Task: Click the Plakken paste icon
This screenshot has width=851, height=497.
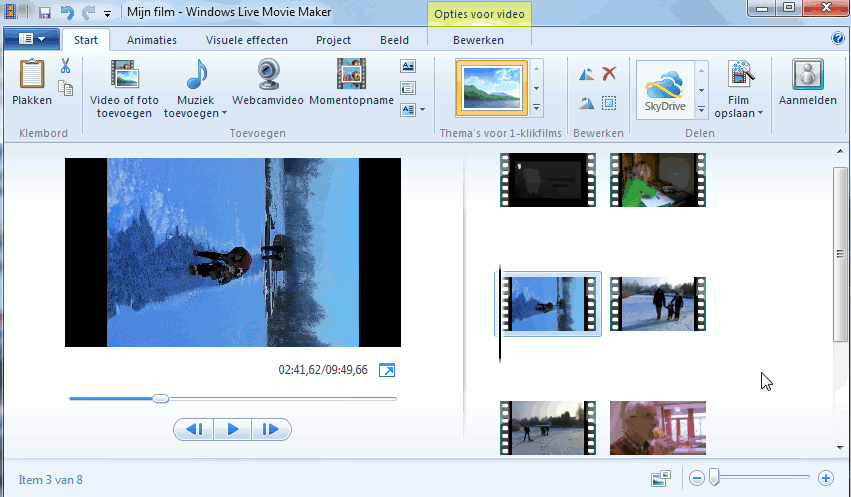Action: 31,74
